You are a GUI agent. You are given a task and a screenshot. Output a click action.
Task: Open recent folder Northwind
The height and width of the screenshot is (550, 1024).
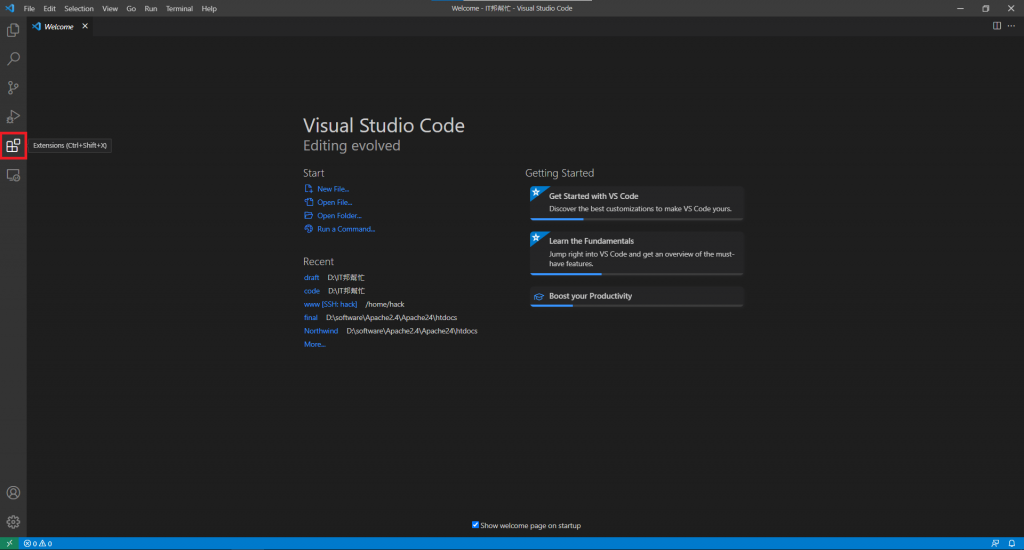point(321,331)
